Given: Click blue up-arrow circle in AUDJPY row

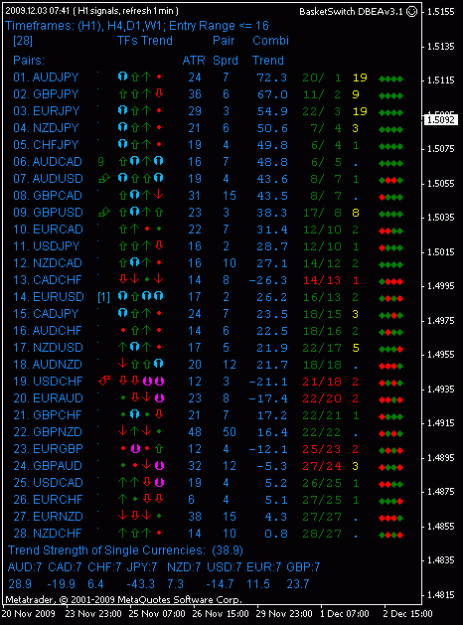Looking at the screenshot, I should (x=123, y=76).
